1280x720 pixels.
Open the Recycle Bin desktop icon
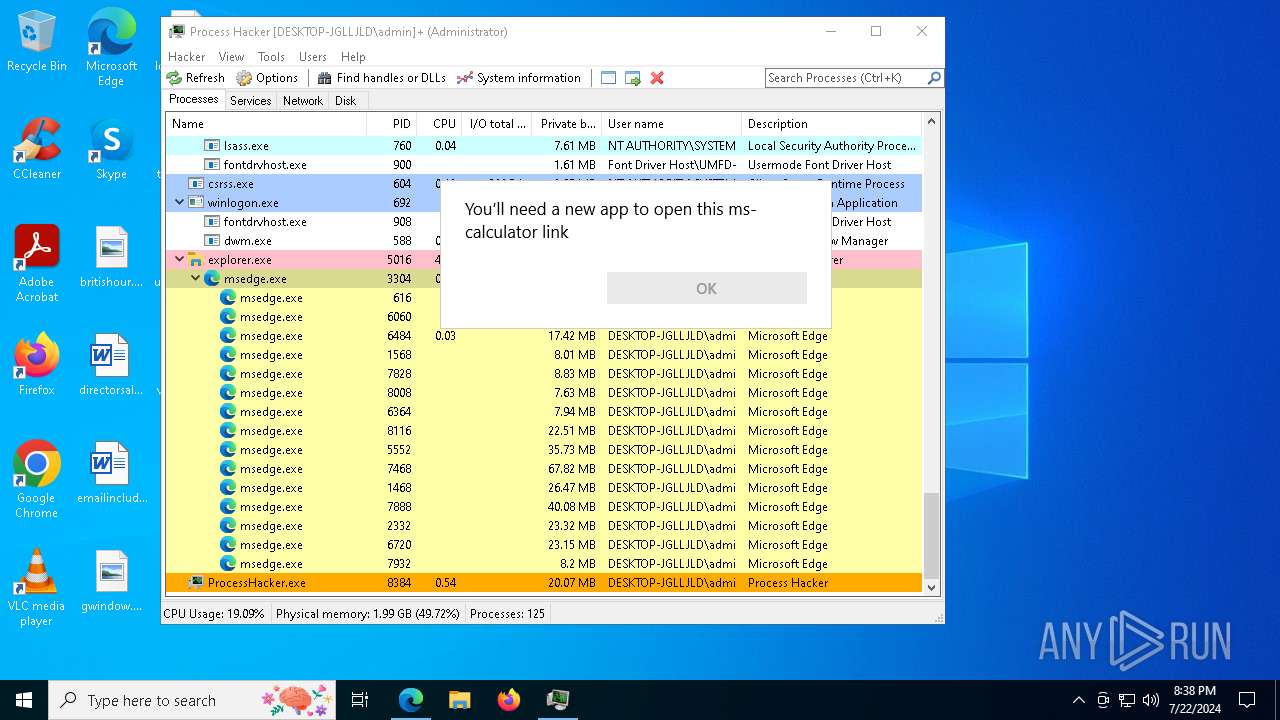point(37,41)
